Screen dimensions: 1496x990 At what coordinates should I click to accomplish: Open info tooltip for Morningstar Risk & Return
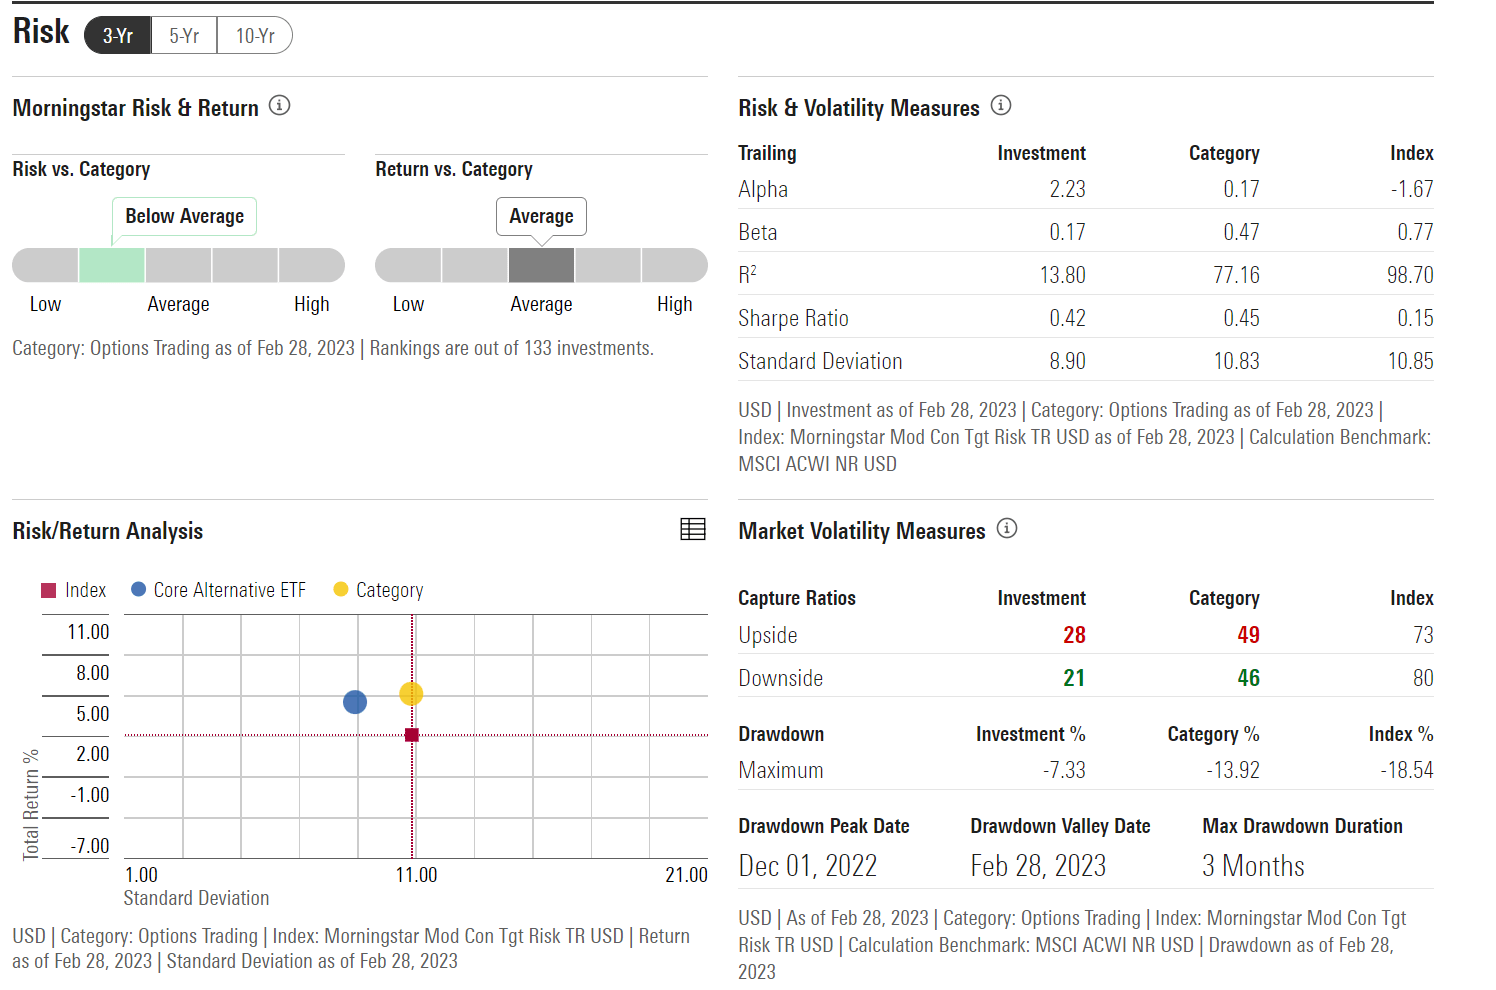[x=280, y=105]
